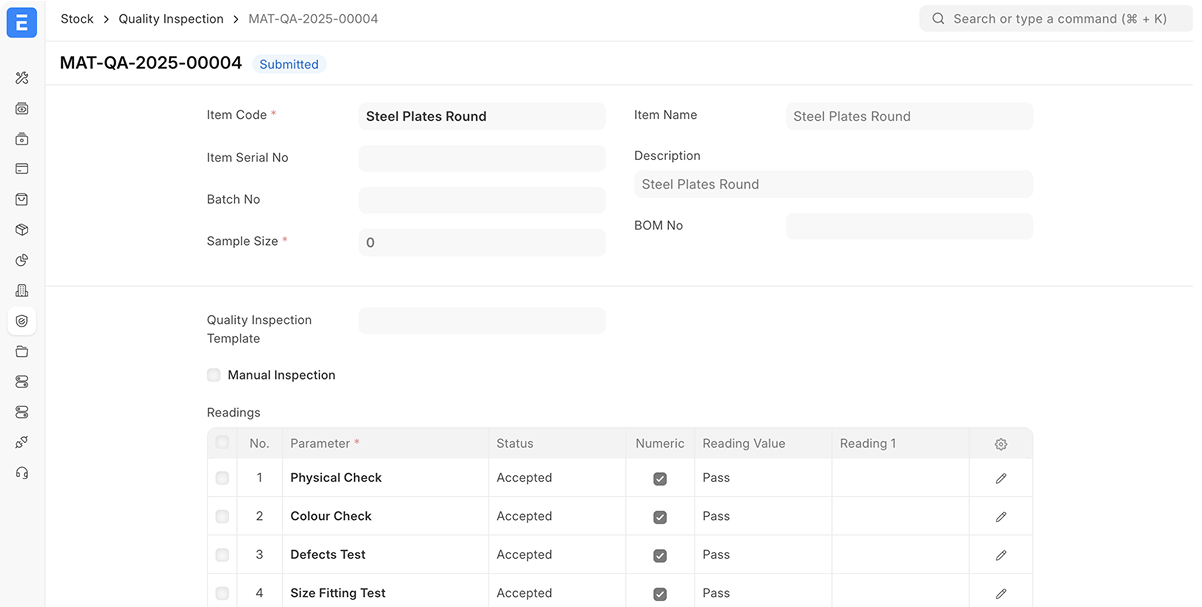Open Readings table column settings gear
Screen dimensions: 1202x607
[x=1001, y=444]
